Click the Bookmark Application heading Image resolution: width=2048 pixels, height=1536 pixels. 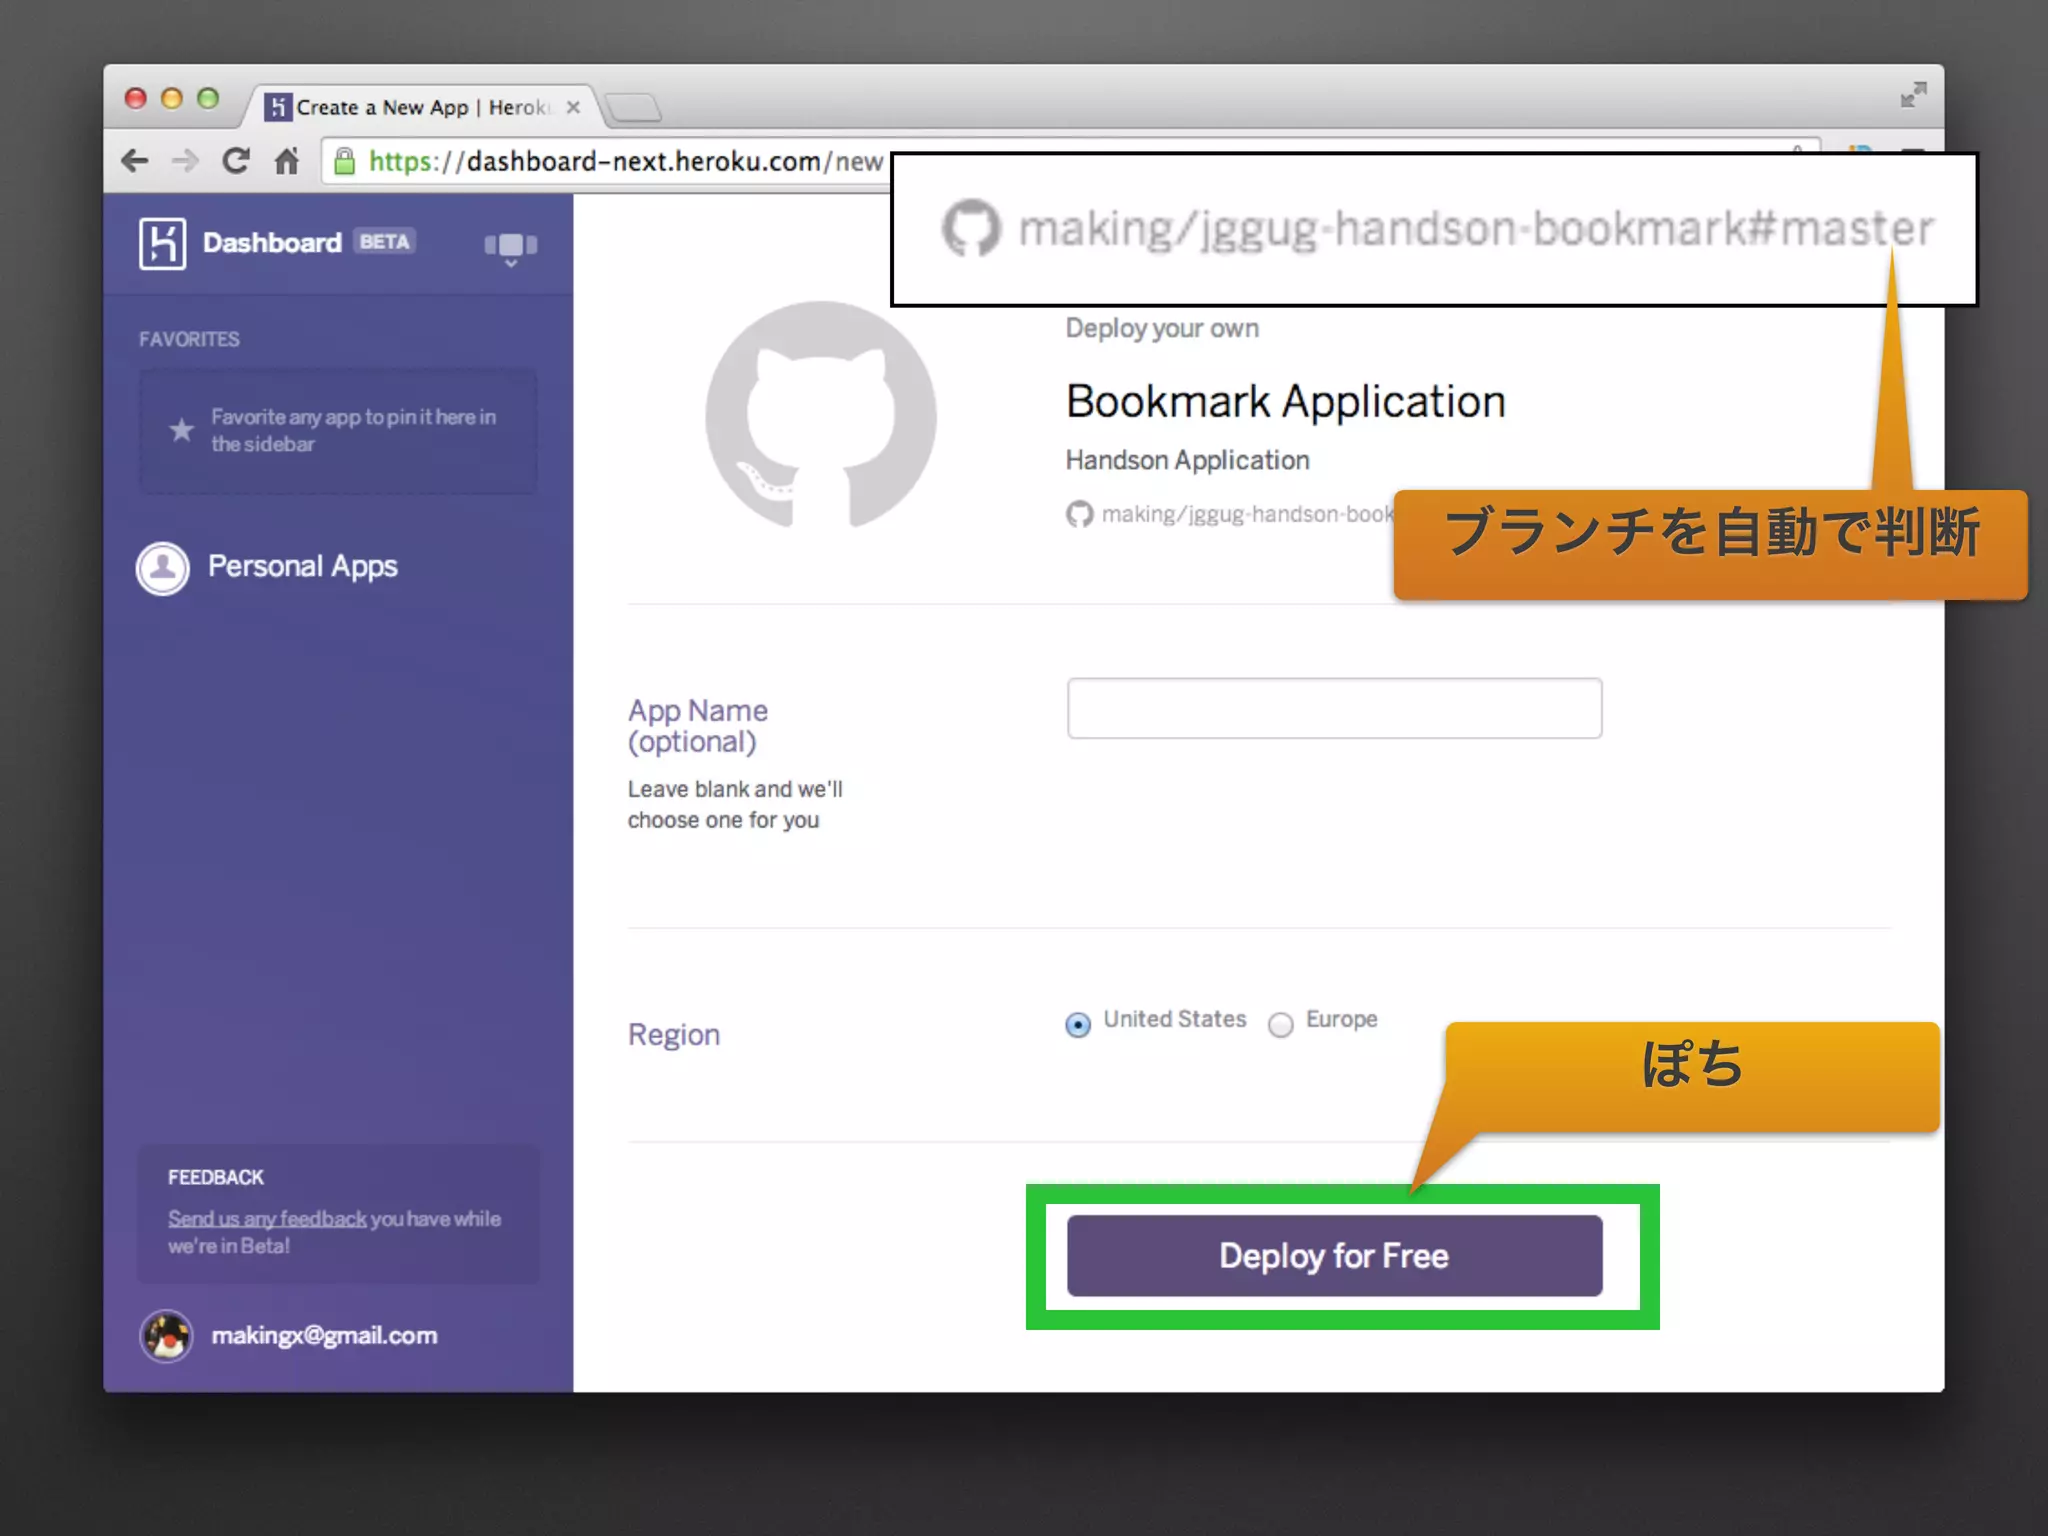1285,402
